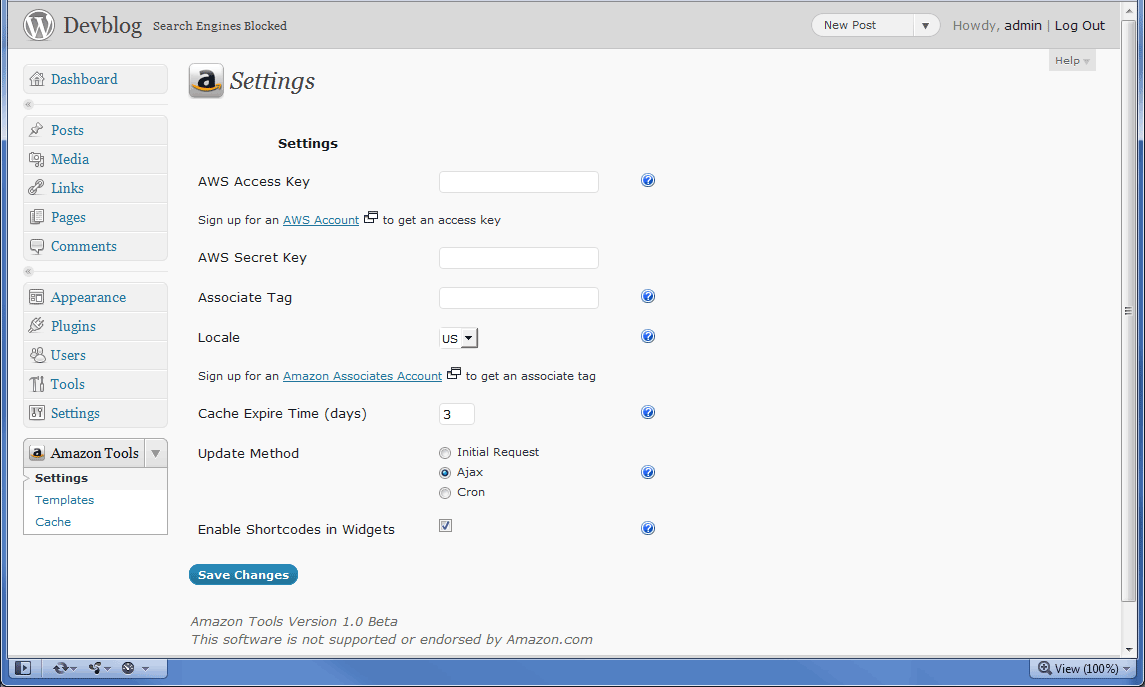
Task: Click the panel toggle icon in status bar
Action: pyautogui.click(x=23, y=668)
